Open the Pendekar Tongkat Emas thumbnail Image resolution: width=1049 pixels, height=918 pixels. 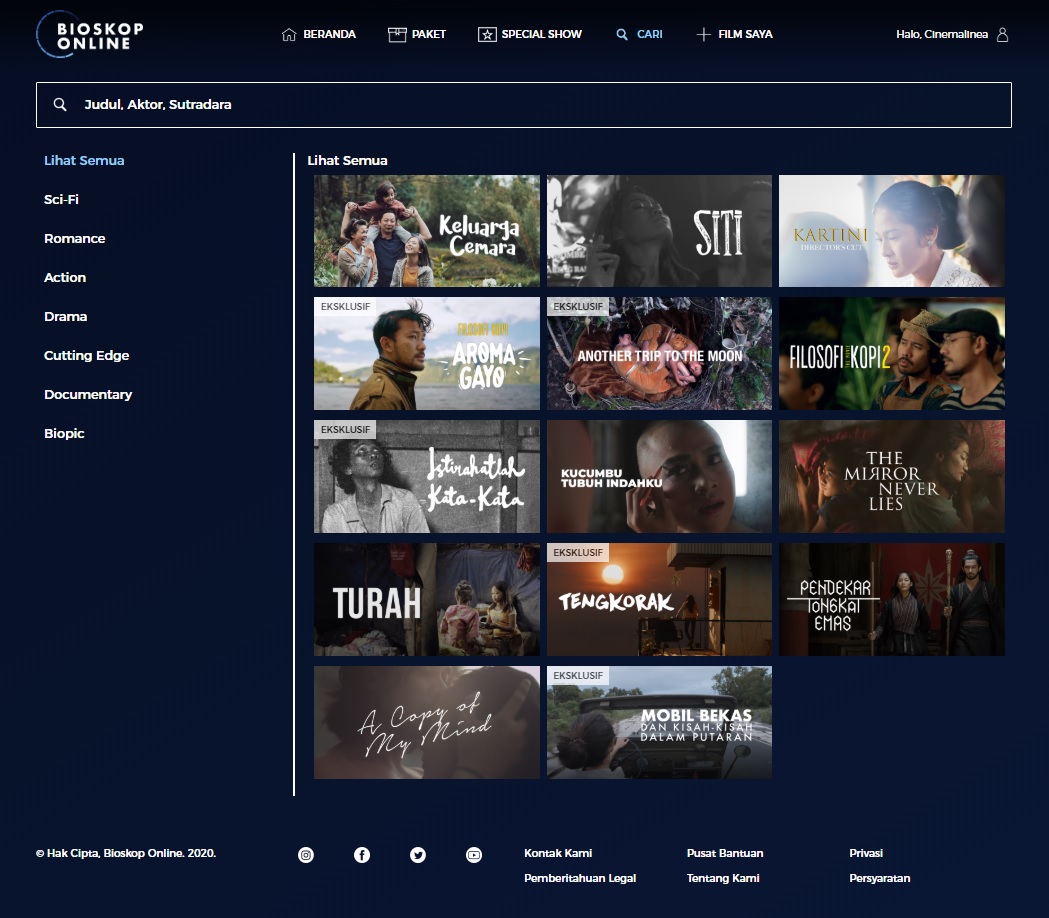(892, 600)
